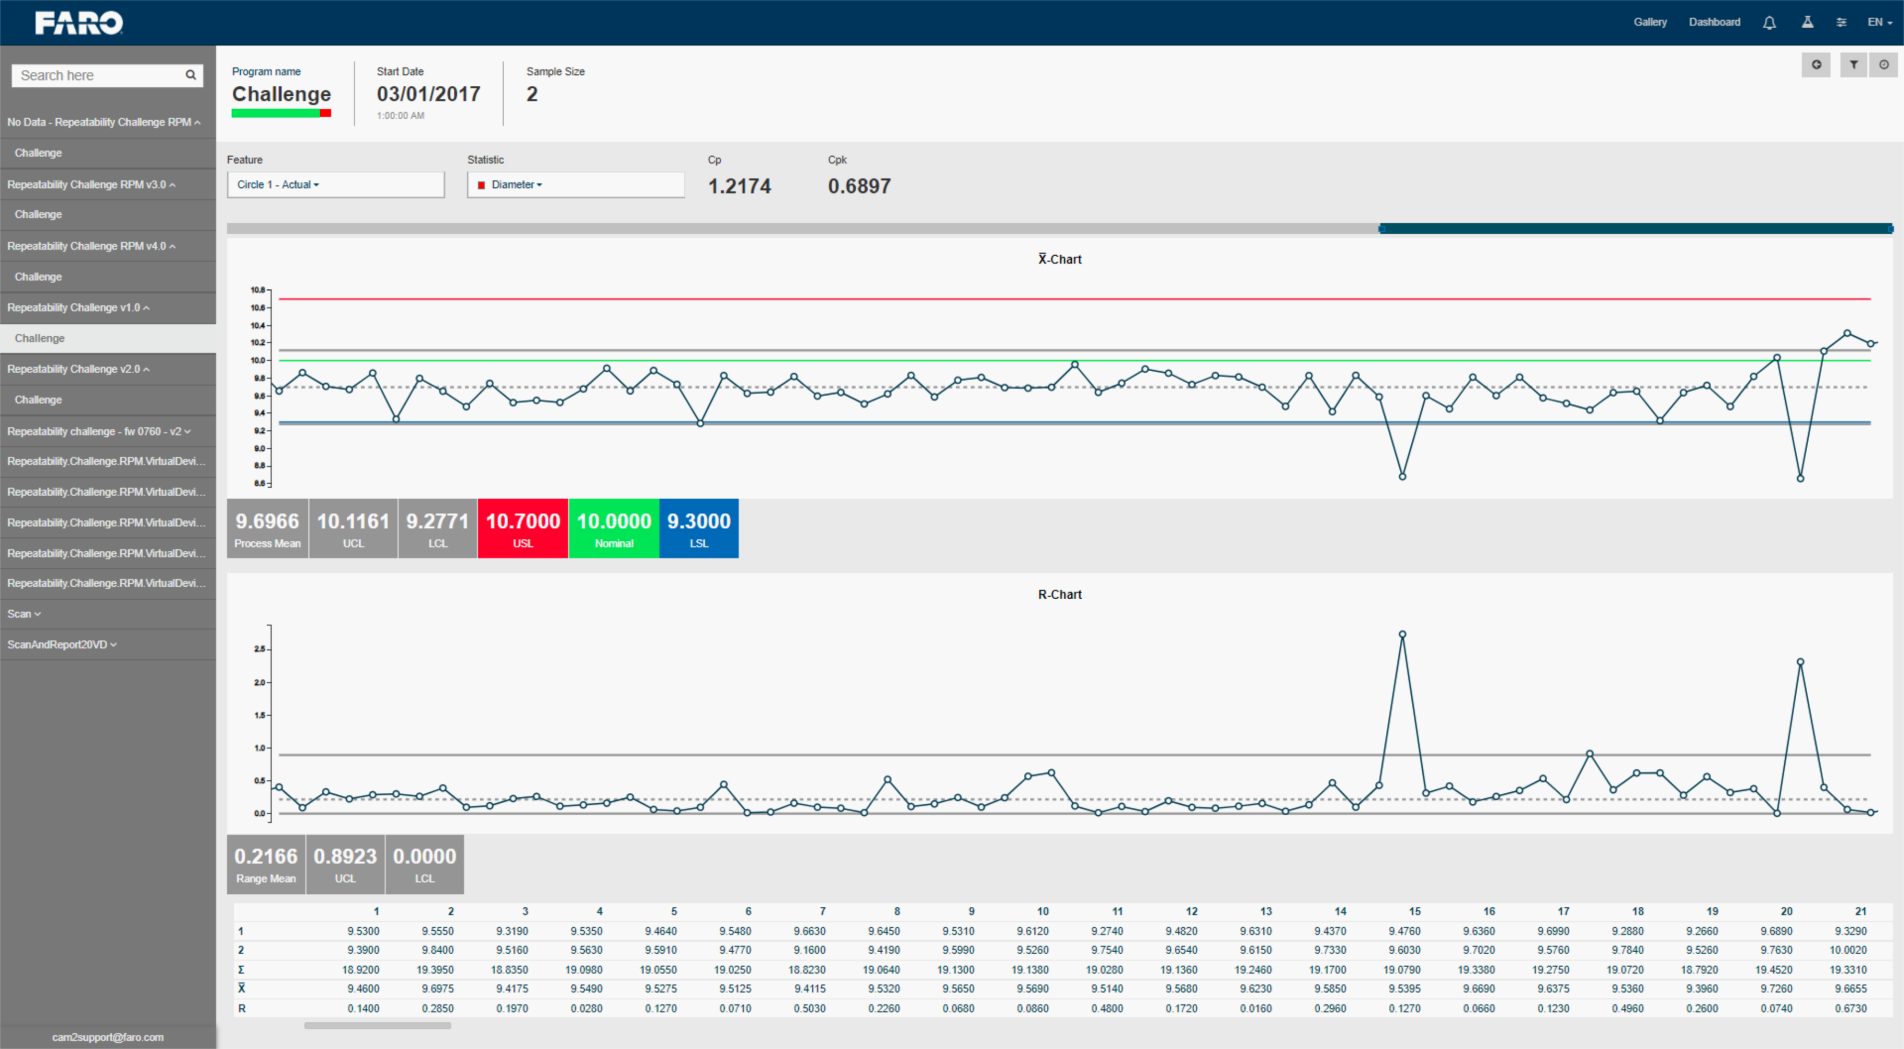Open the EN language dropdown
The width and height of the screenshot is (1904, 1049).
tap(1879, 22)
